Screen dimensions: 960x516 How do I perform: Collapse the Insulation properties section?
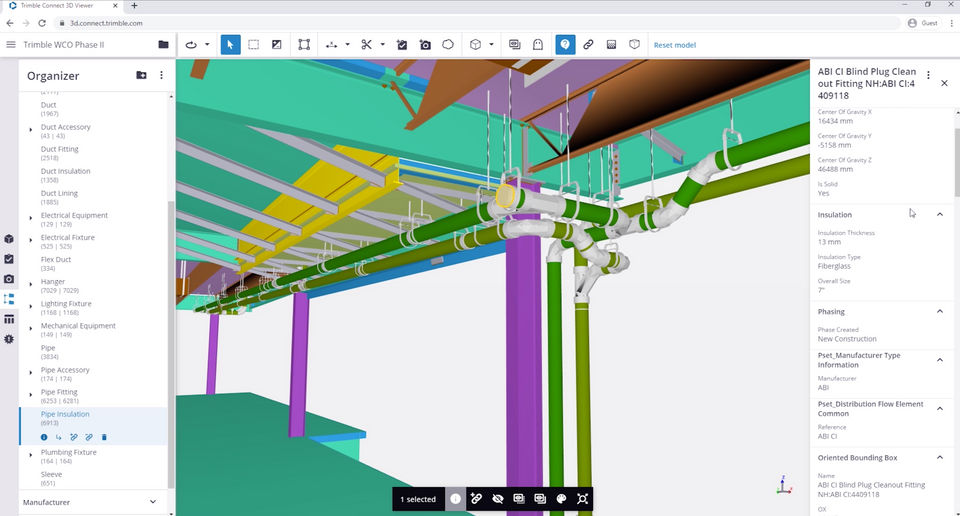click(x=939, y=214)
